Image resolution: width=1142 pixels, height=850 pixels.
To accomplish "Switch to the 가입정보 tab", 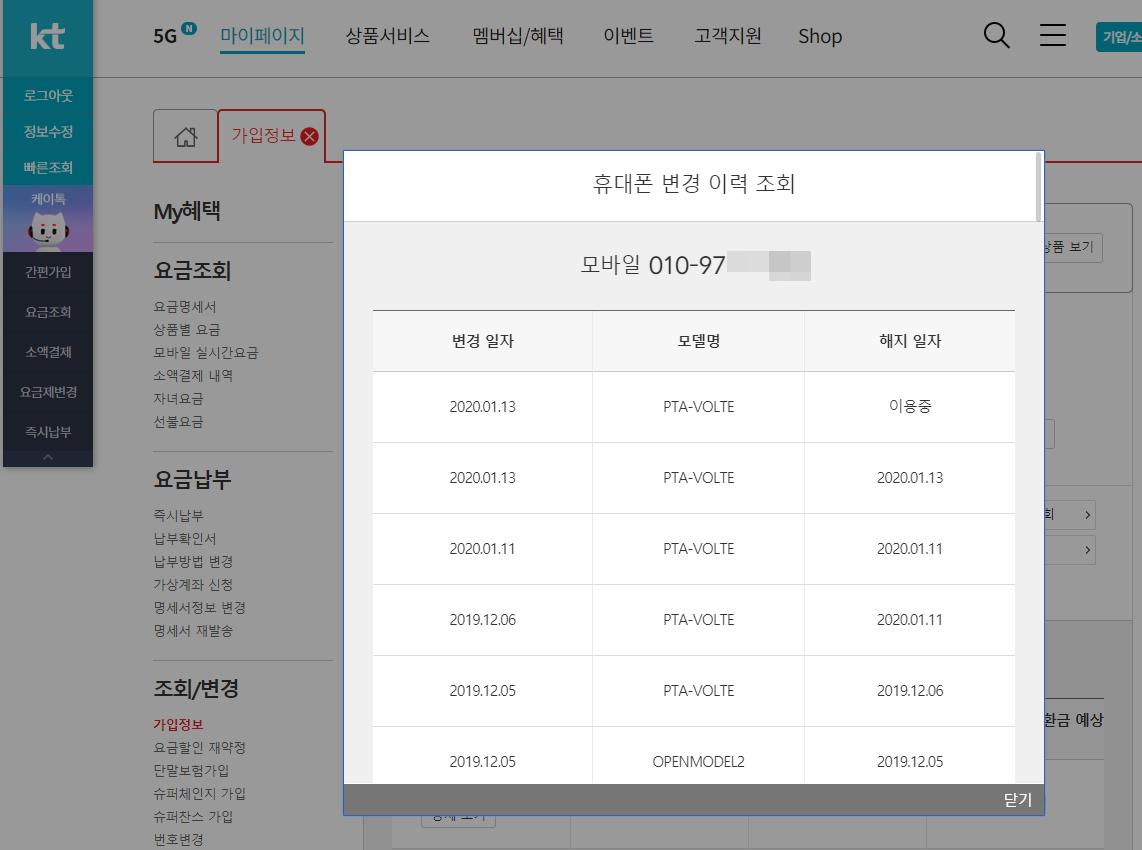I will [x=263, y=135].
